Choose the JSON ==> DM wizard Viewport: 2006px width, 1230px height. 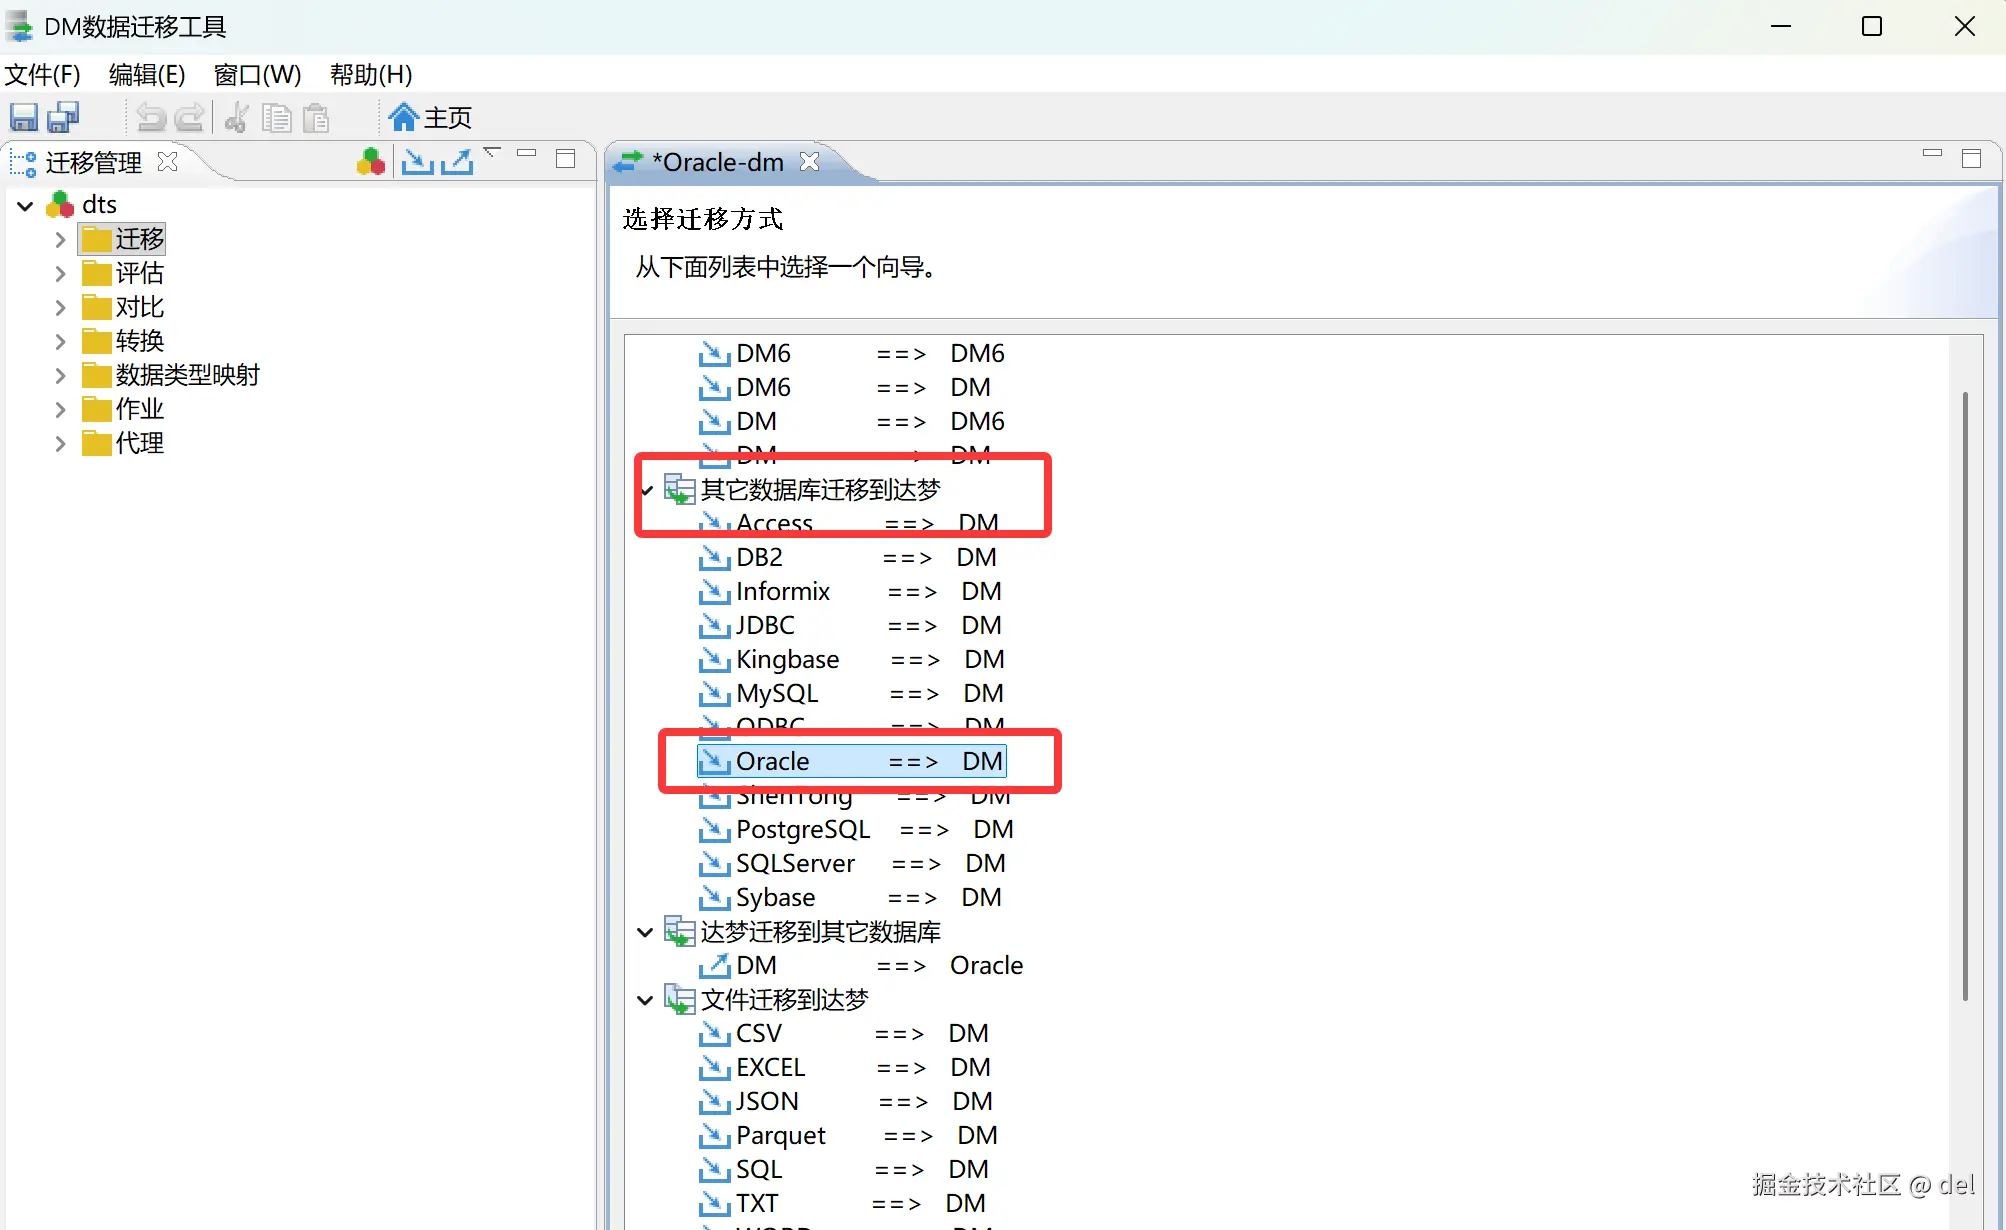pyautogui.click(x=846, y=1101)
